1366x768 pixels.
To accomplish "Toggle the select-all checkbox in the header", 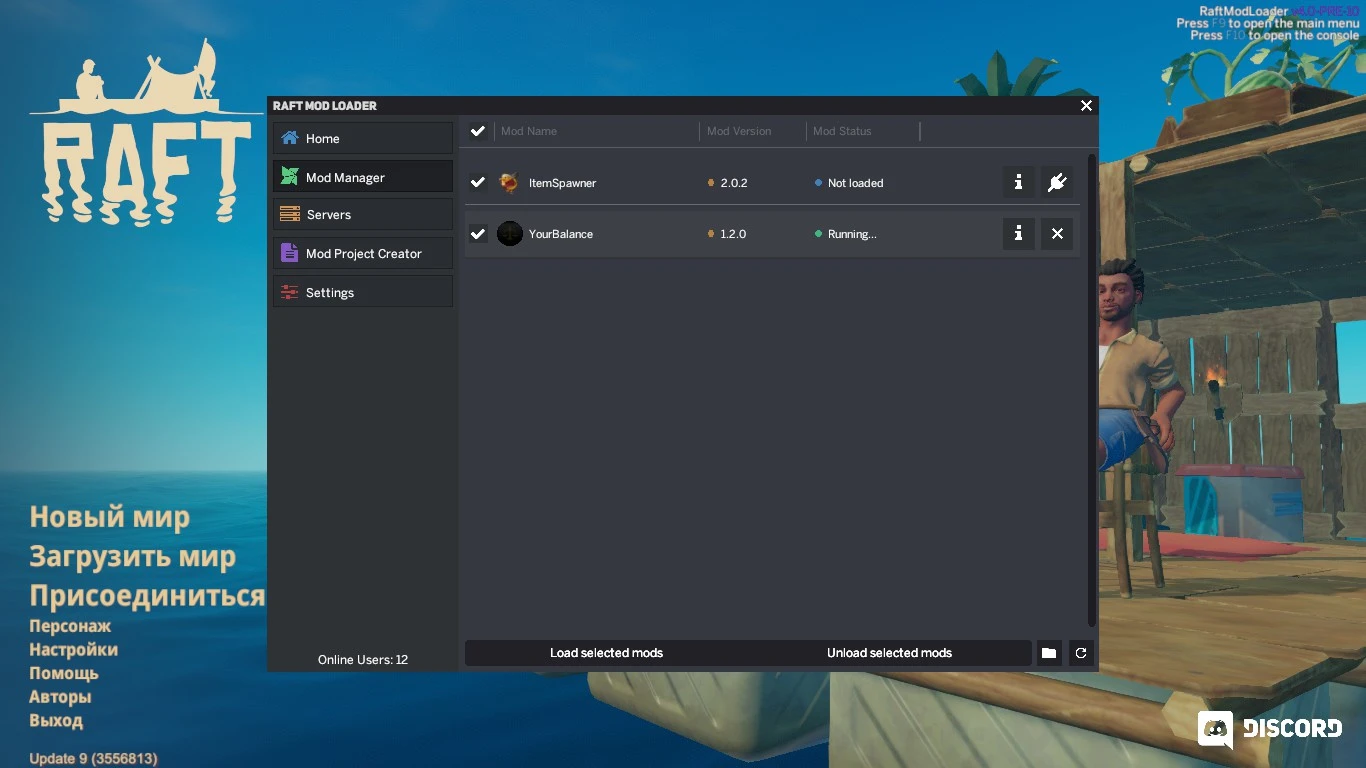I will 477,130.
